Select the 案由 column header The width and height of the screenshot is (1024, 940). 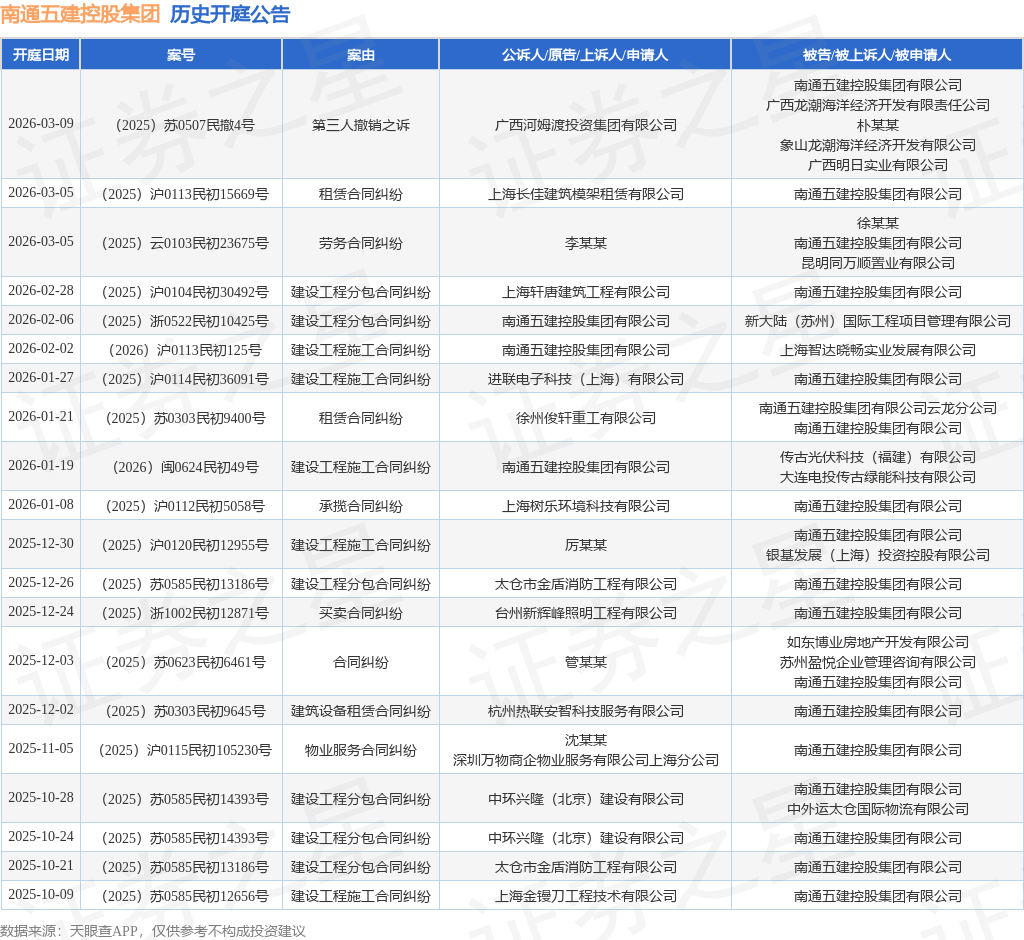[x=360, y=55]
